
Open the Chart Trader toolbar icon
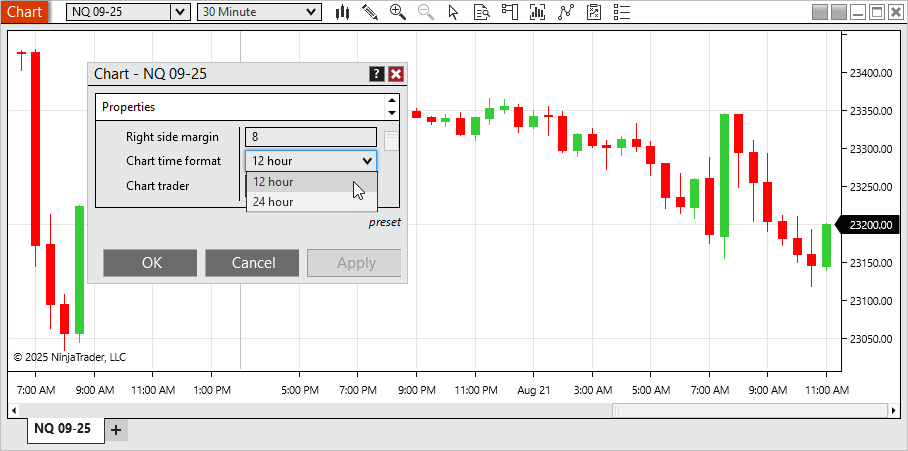[x=510, y=12]
